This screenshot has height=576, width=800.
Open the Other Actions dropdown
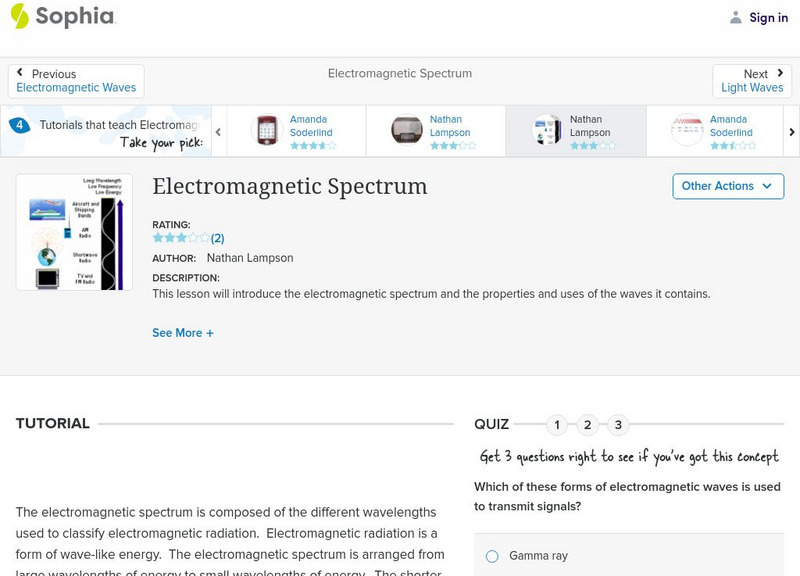(x=728, y=186)
